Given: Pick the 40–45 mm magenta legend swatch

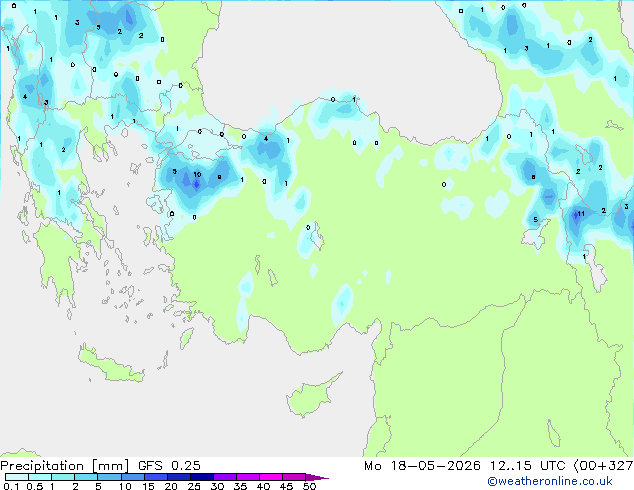Looking at the screenshot, I should click(x=271, y=477).
